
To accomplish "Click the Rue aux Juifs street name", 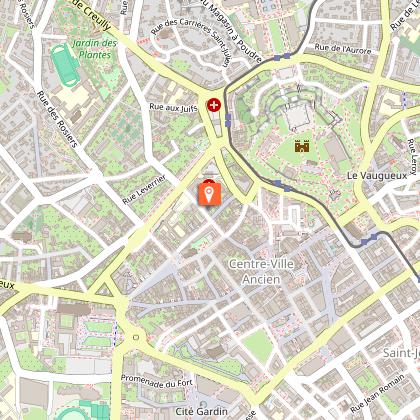I will 173,108.
